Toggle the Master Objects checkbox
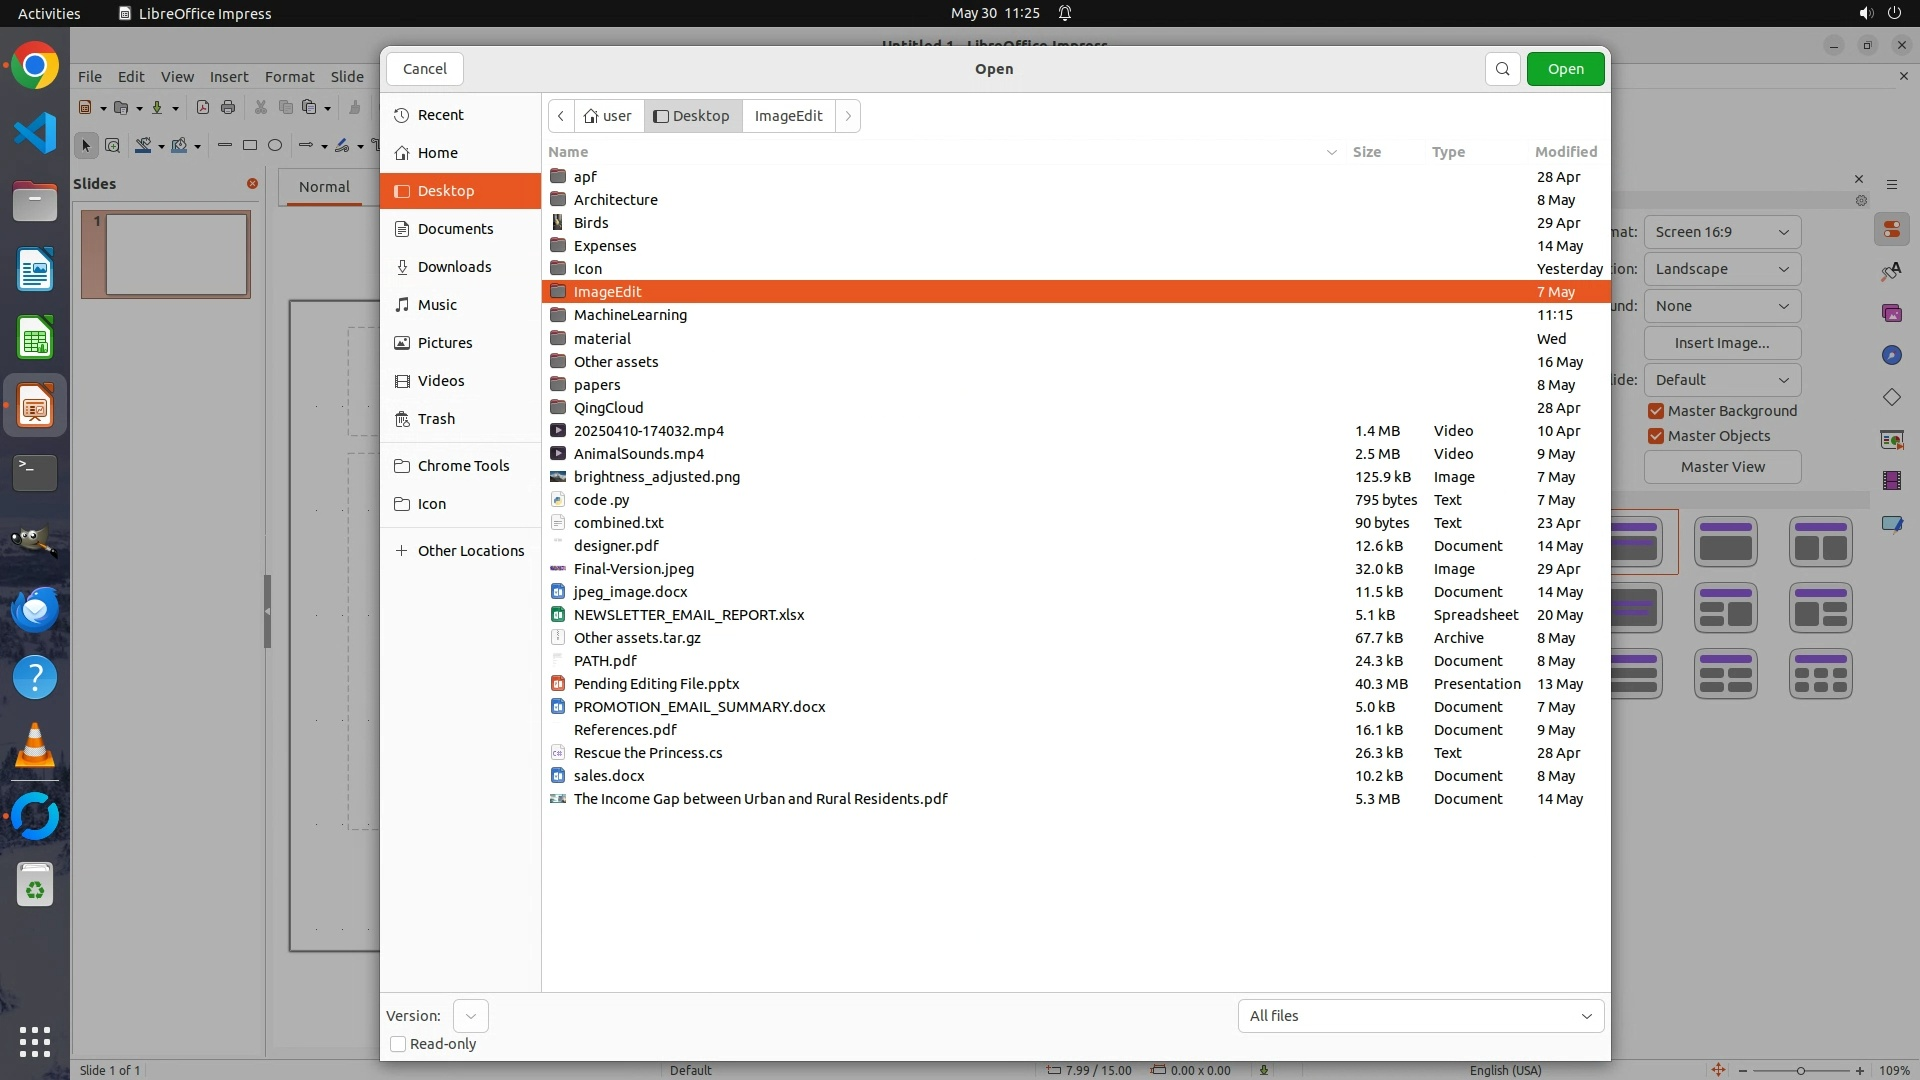Image resolution: width=1920 pixels, height=1080 pixels. [x=1656, y=436]
